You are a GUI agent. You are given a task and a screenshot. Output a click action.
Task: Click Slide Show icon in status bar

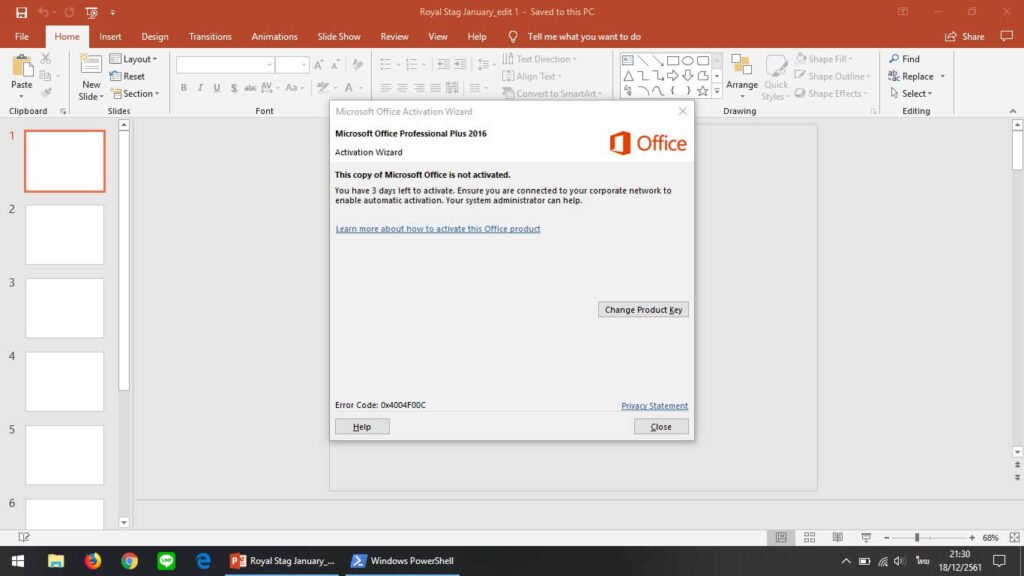(x=866, y=537)
